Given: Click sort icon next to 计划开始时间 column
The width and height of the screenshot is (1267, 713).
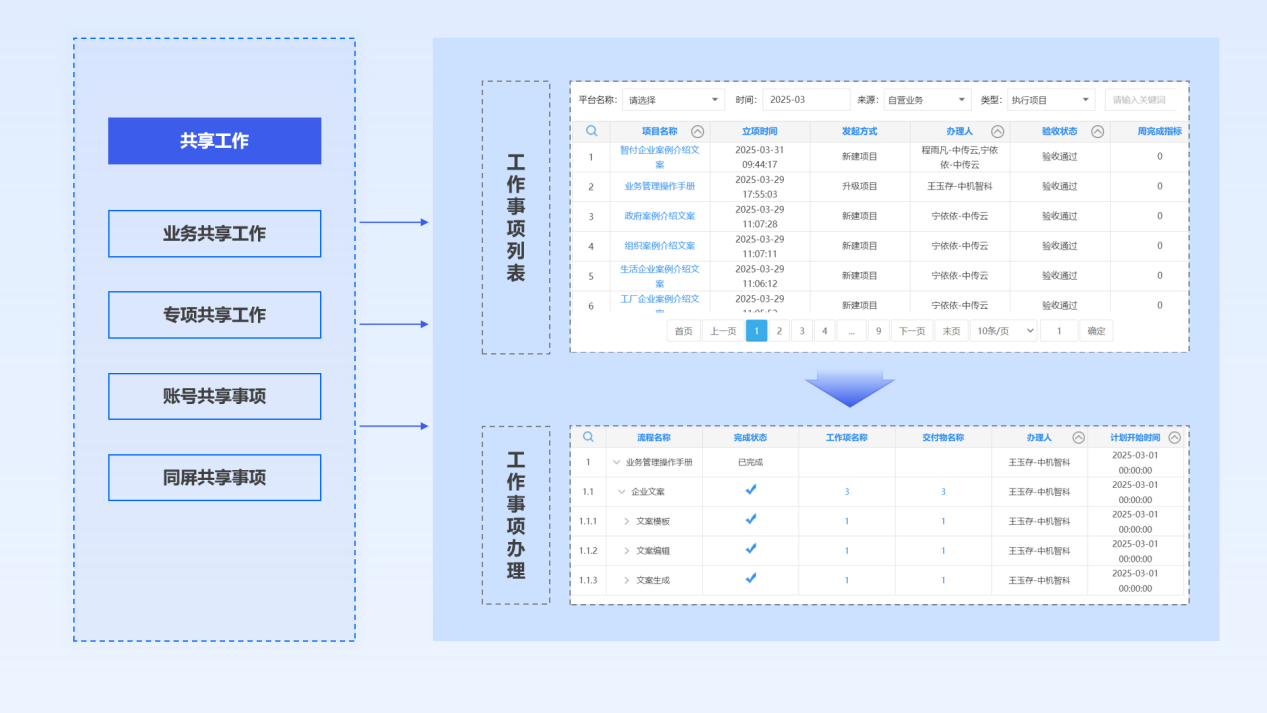Looking at the screenshot, I should point(1174,438).
